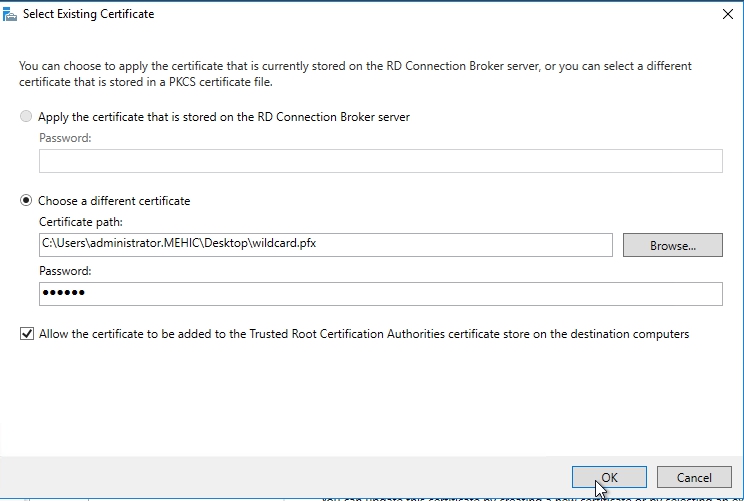
Task: Click the empty password field under the broker option
Action: 380,161
